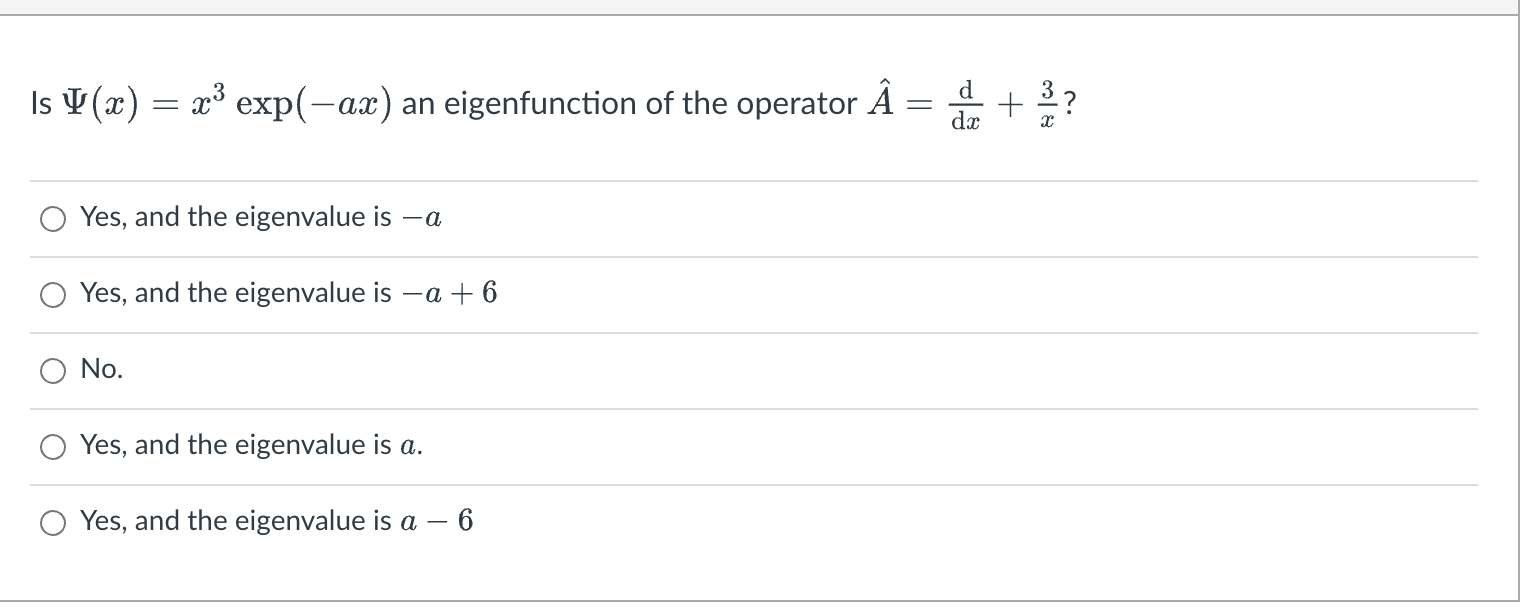Select the radio button for "Yes, and the eigenvalue is a − 6"

pyautogui.click(x=53, y=522)
